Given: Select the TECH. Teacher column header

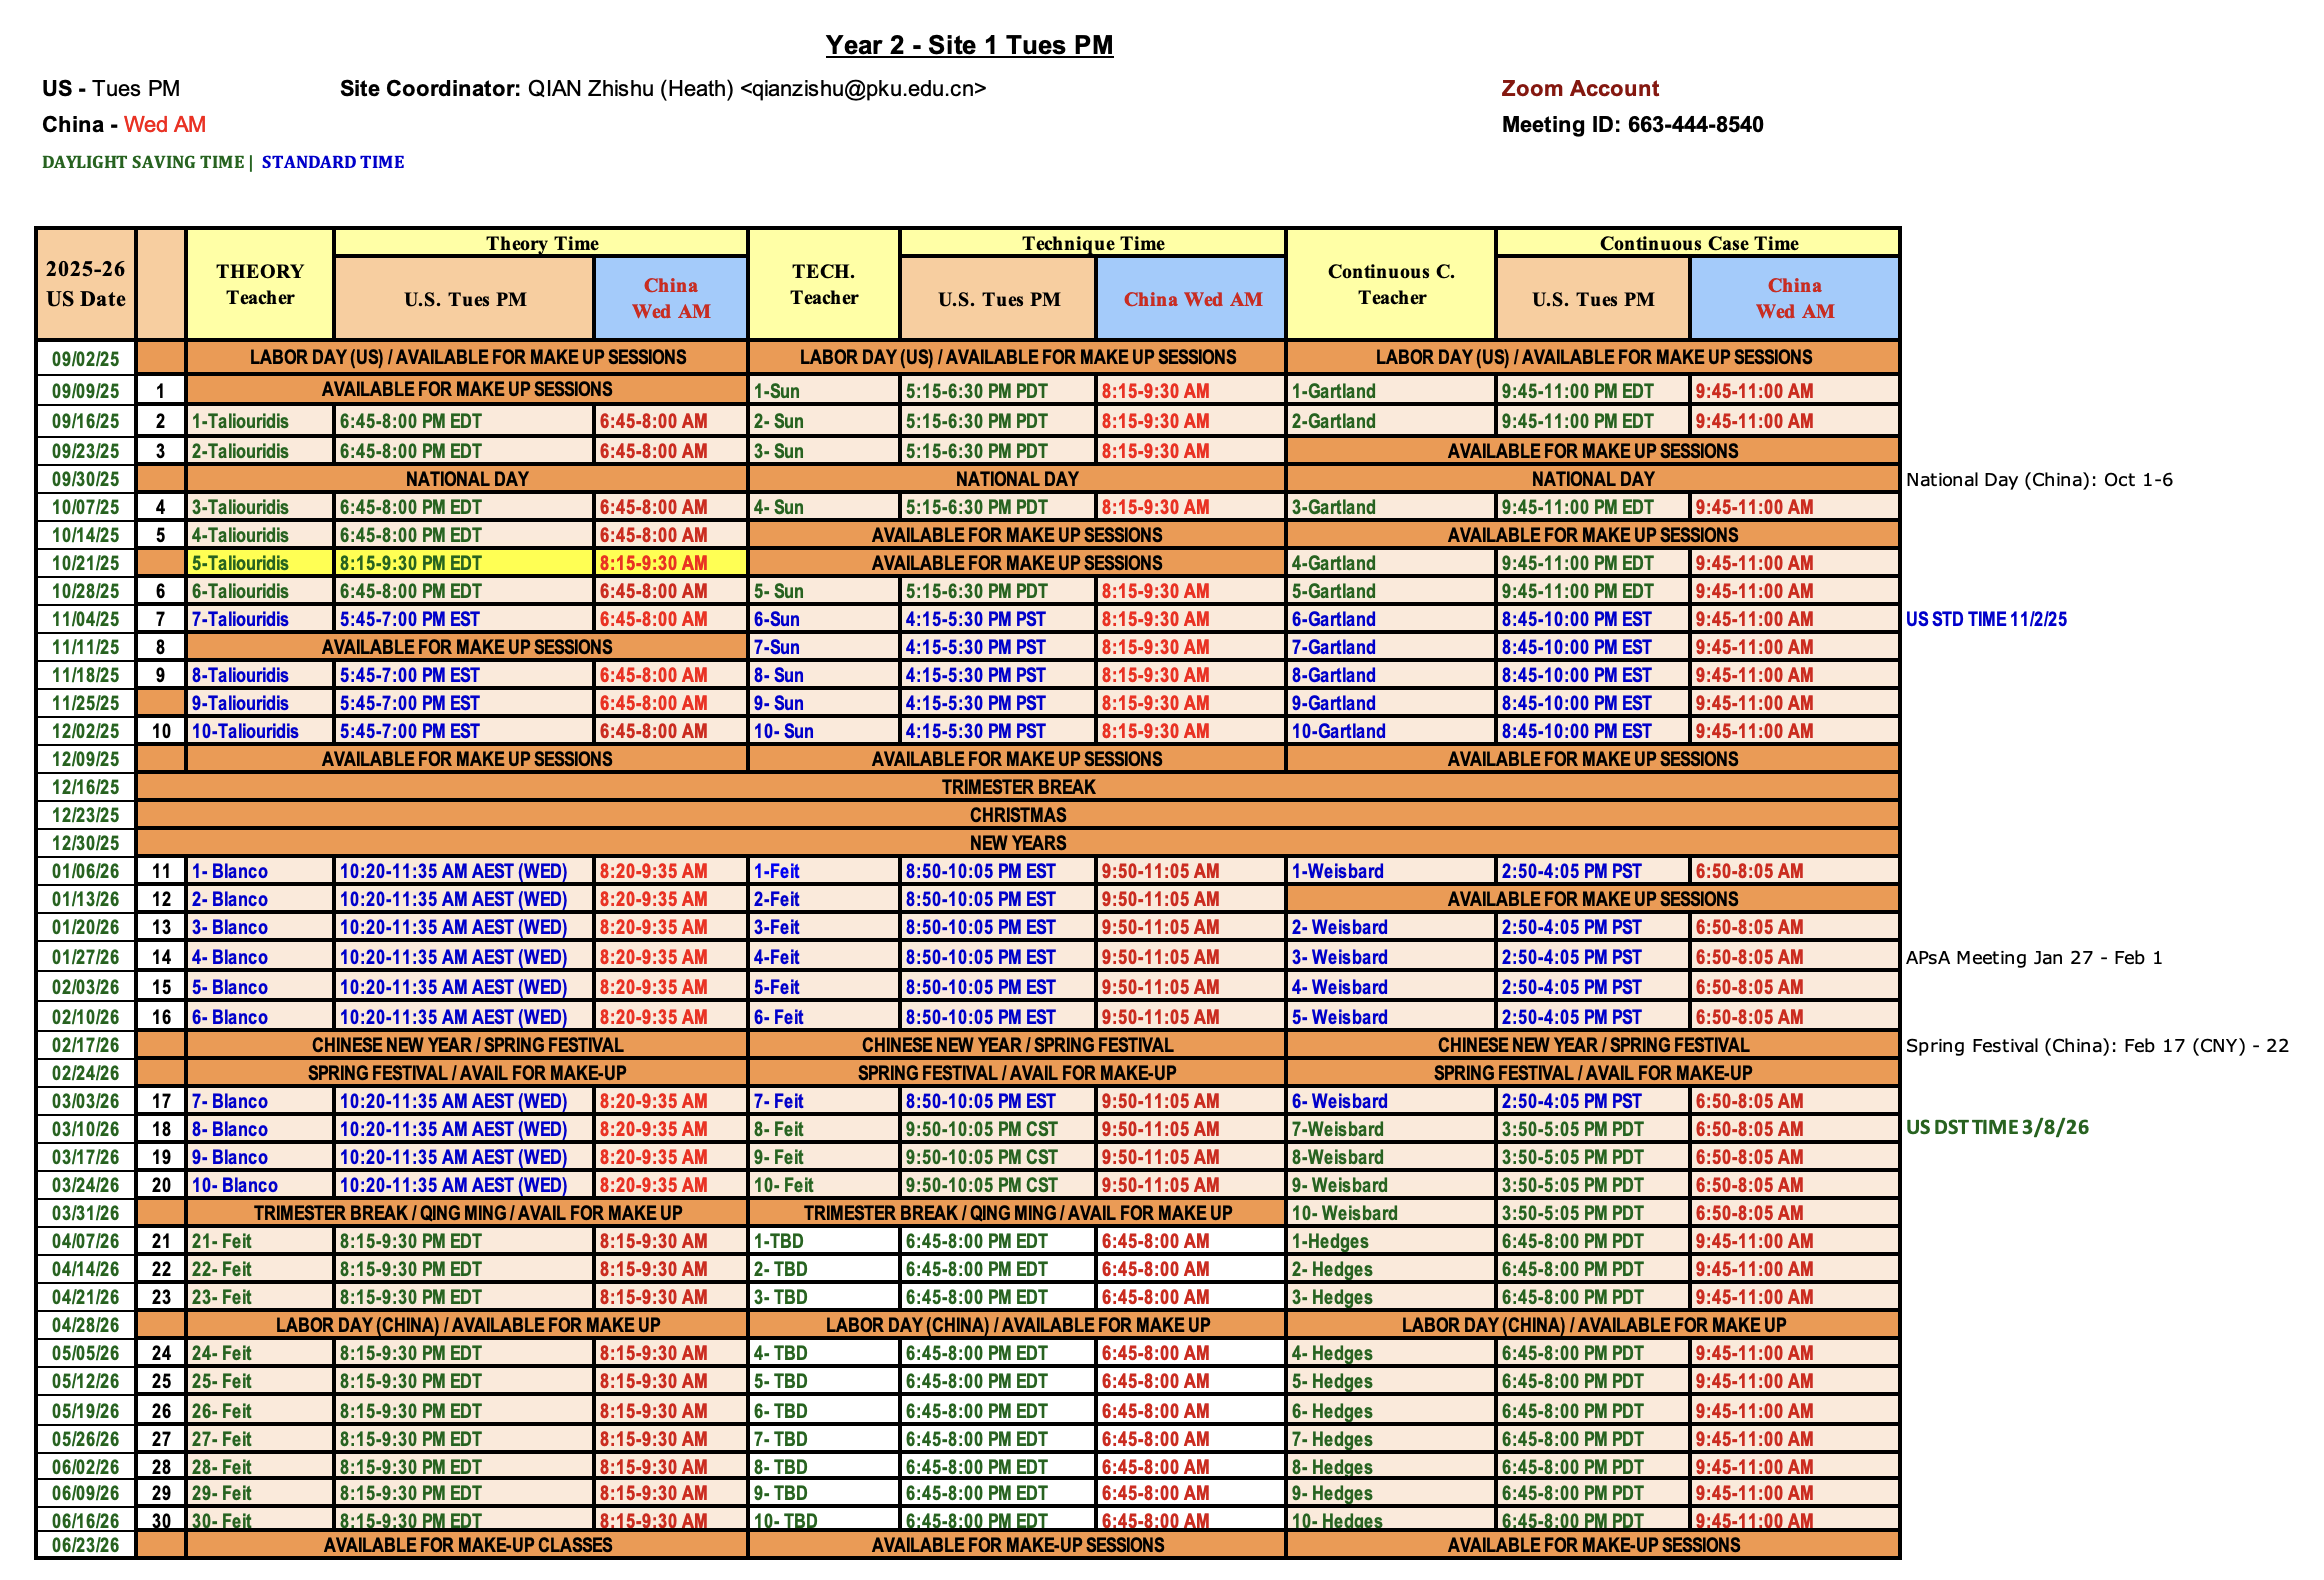Looking at the screenshot, I should (x=823, y=284).
